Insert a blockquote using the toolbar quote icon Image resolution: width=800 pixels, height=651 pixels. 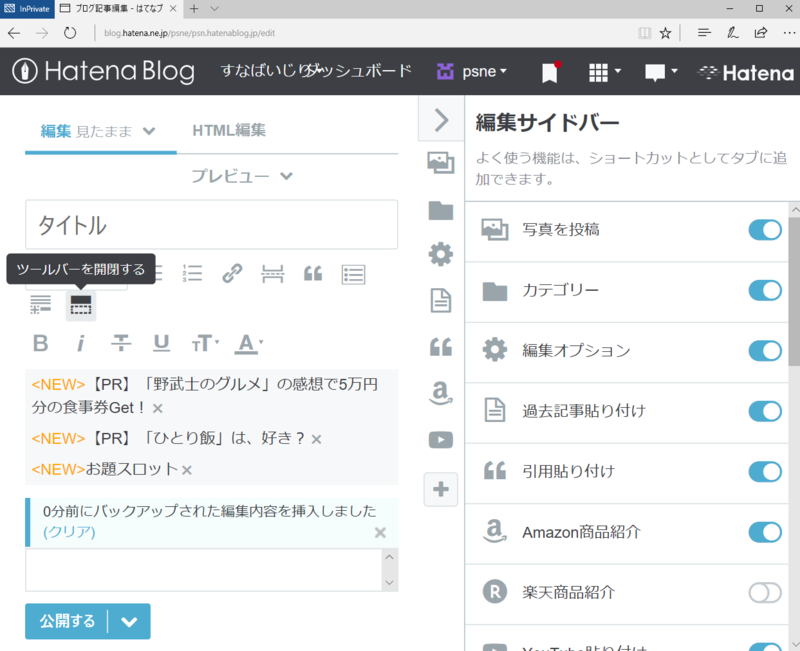pos(313,273)
